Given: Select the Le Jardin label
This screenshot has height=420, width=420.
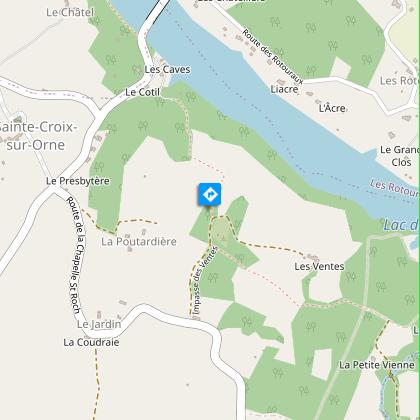Looking at the screenshot, I should tap(99, 324).
